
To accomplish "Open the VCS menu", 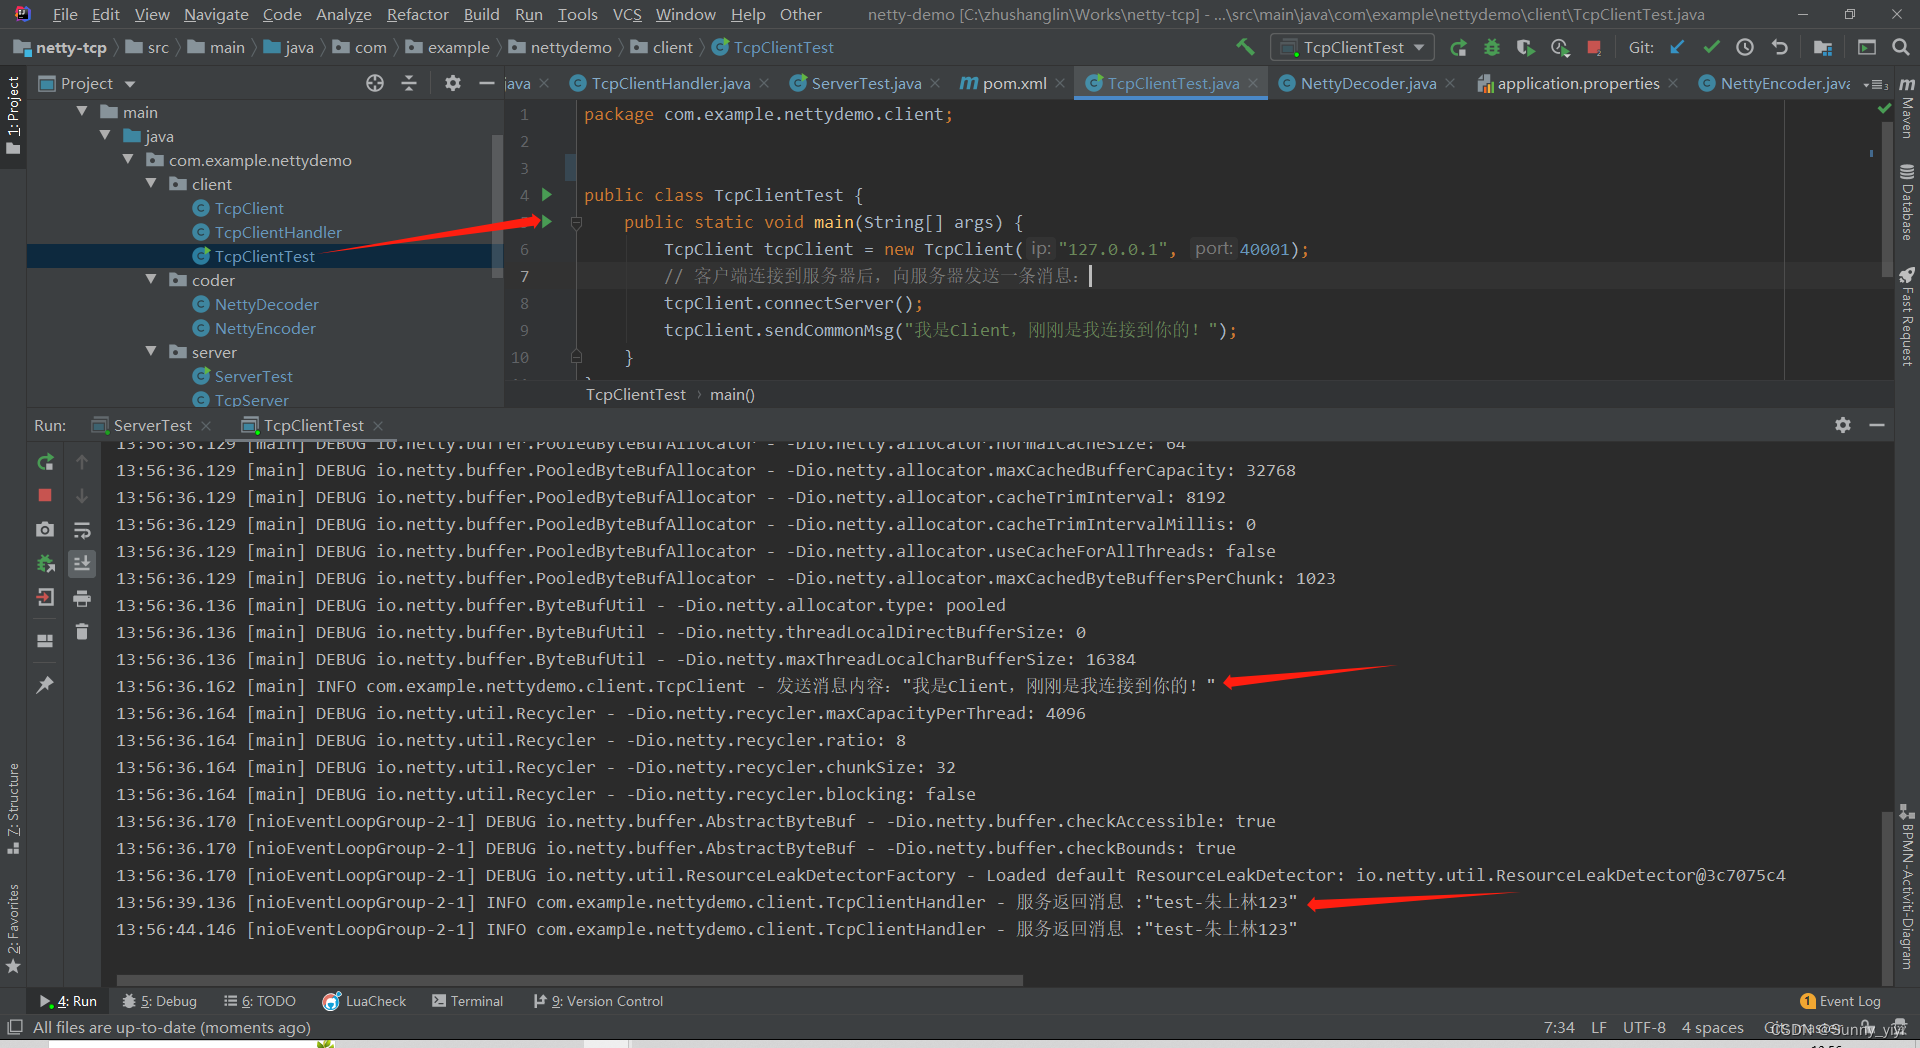I will point(627,14).
